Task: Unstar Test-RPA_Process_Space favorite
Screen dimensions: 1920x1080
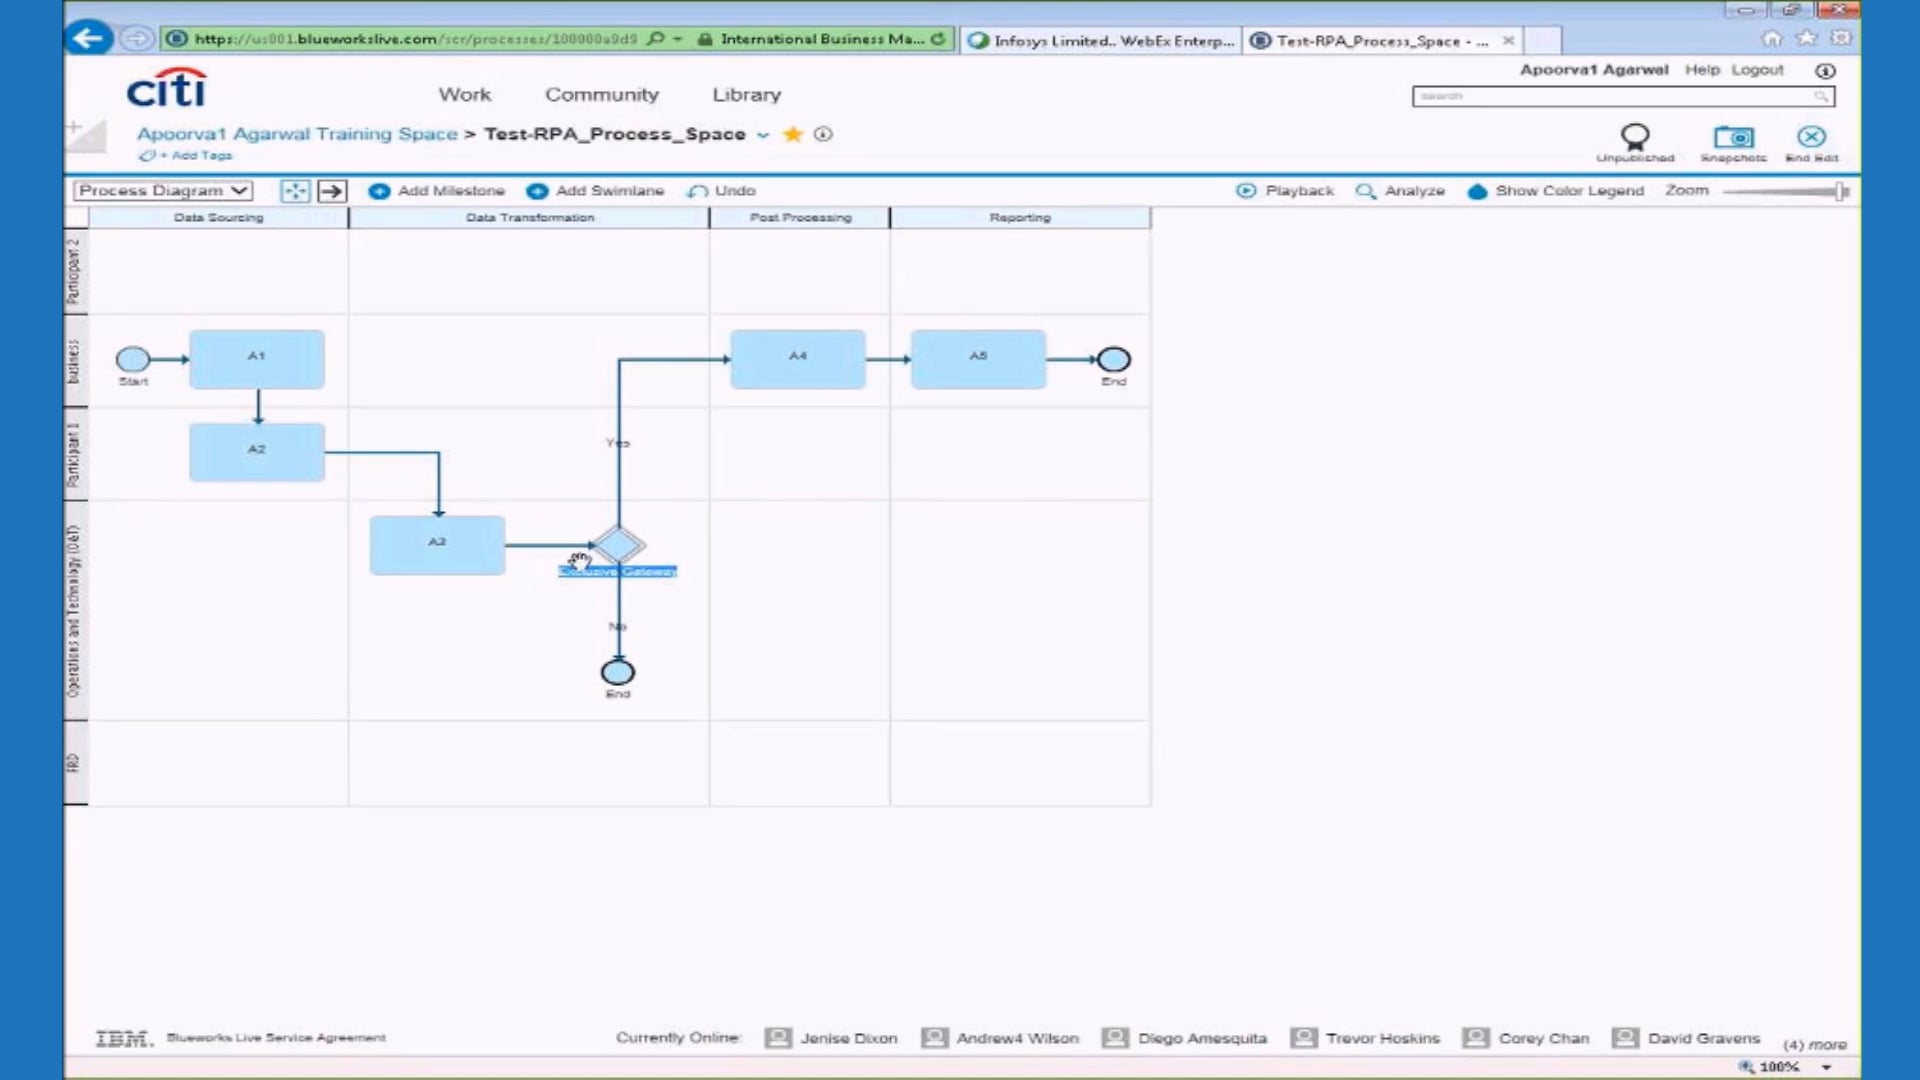Action: pyautogui.click(x=793, y=133)
